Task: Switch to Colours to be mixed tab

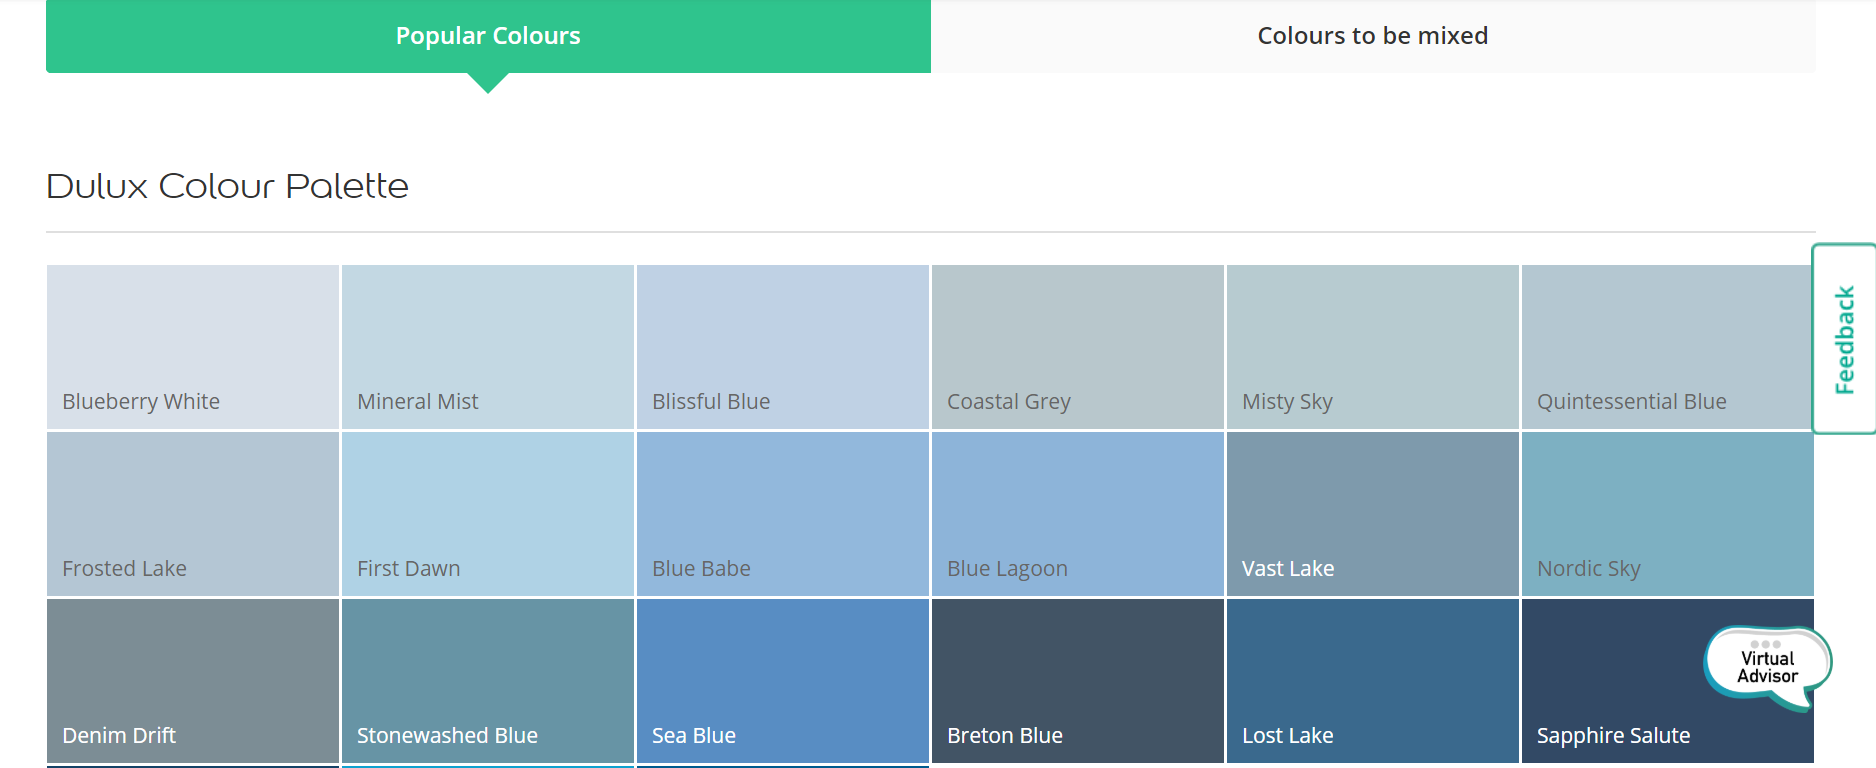Action: (x=1372, y=36)
